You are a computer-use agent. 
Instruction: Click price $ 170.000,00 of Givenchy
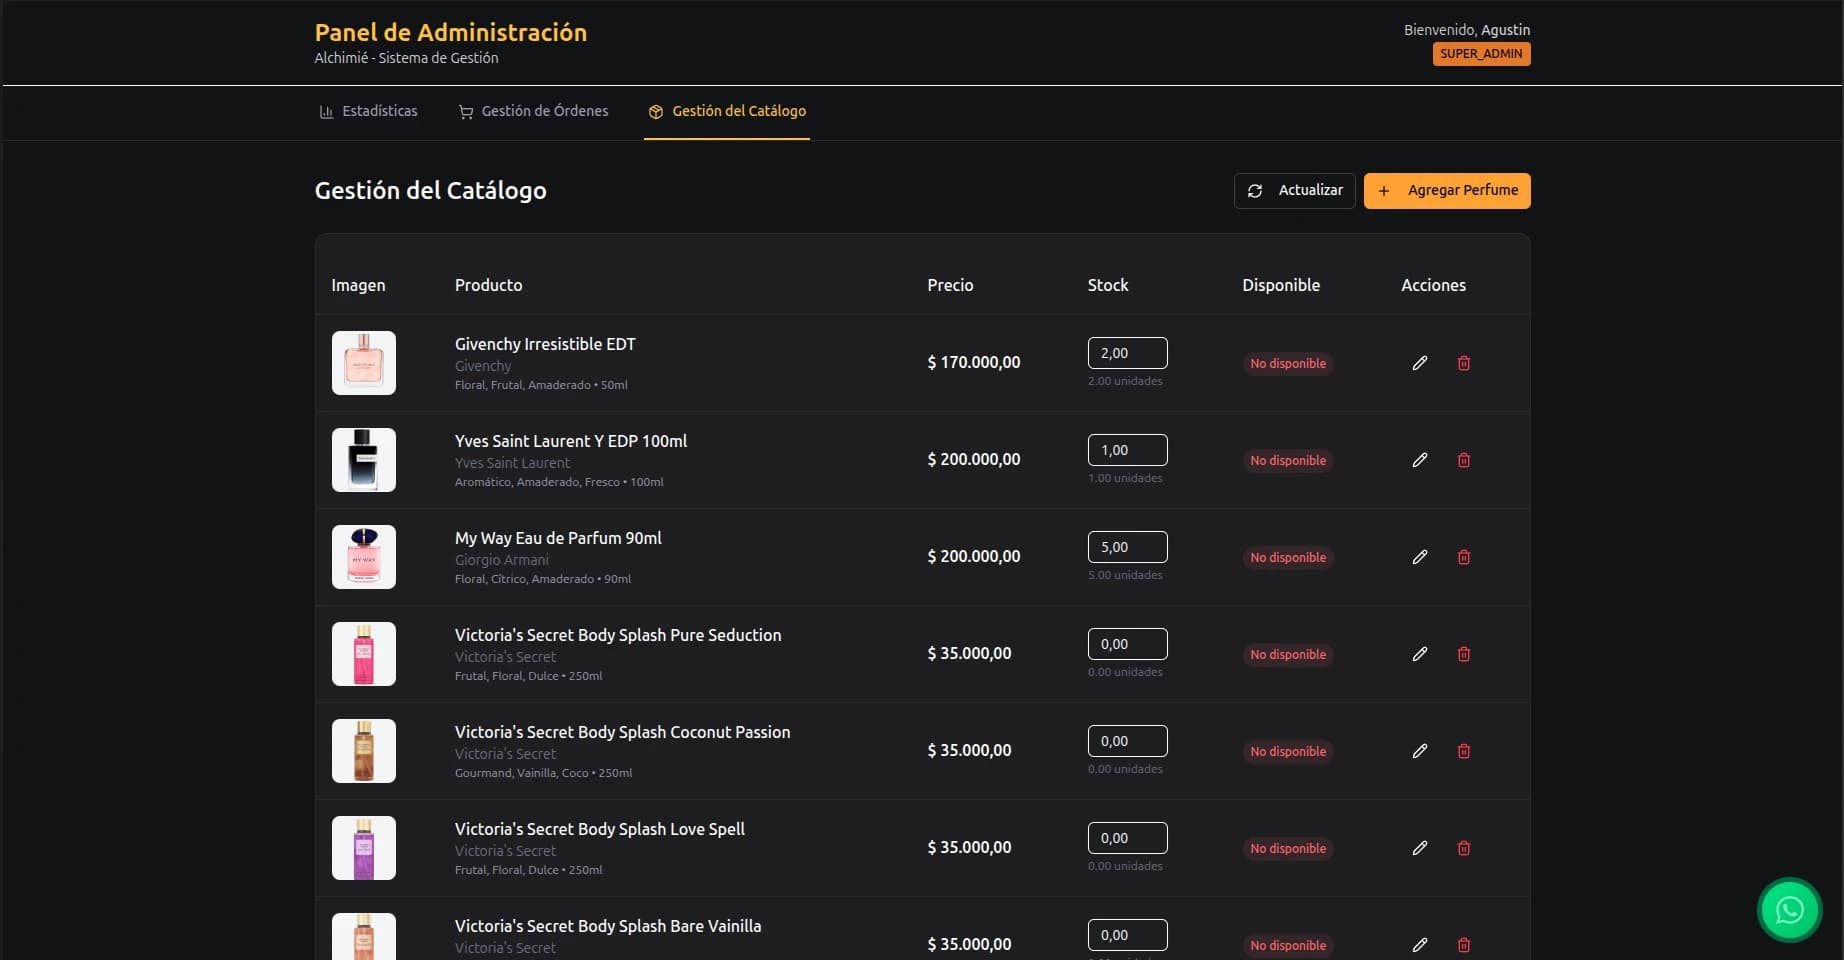(x=974, y=362)
